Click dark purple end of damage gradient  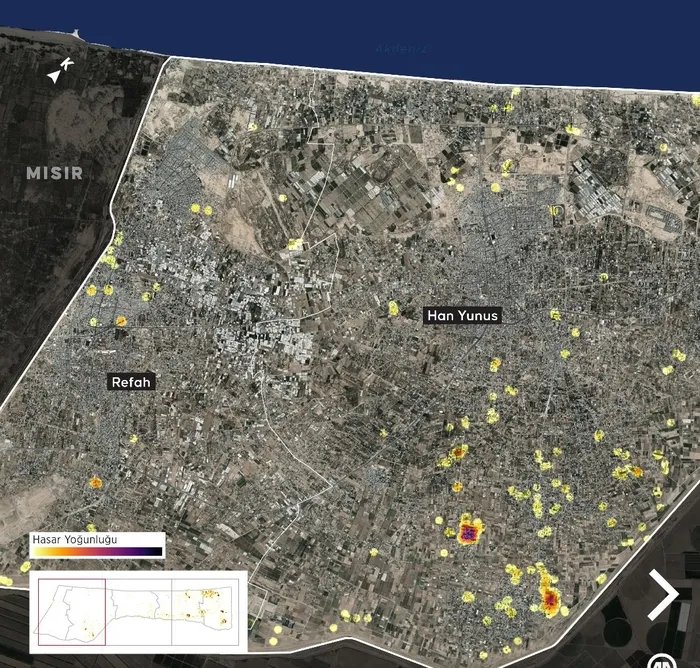coord(154,551)
